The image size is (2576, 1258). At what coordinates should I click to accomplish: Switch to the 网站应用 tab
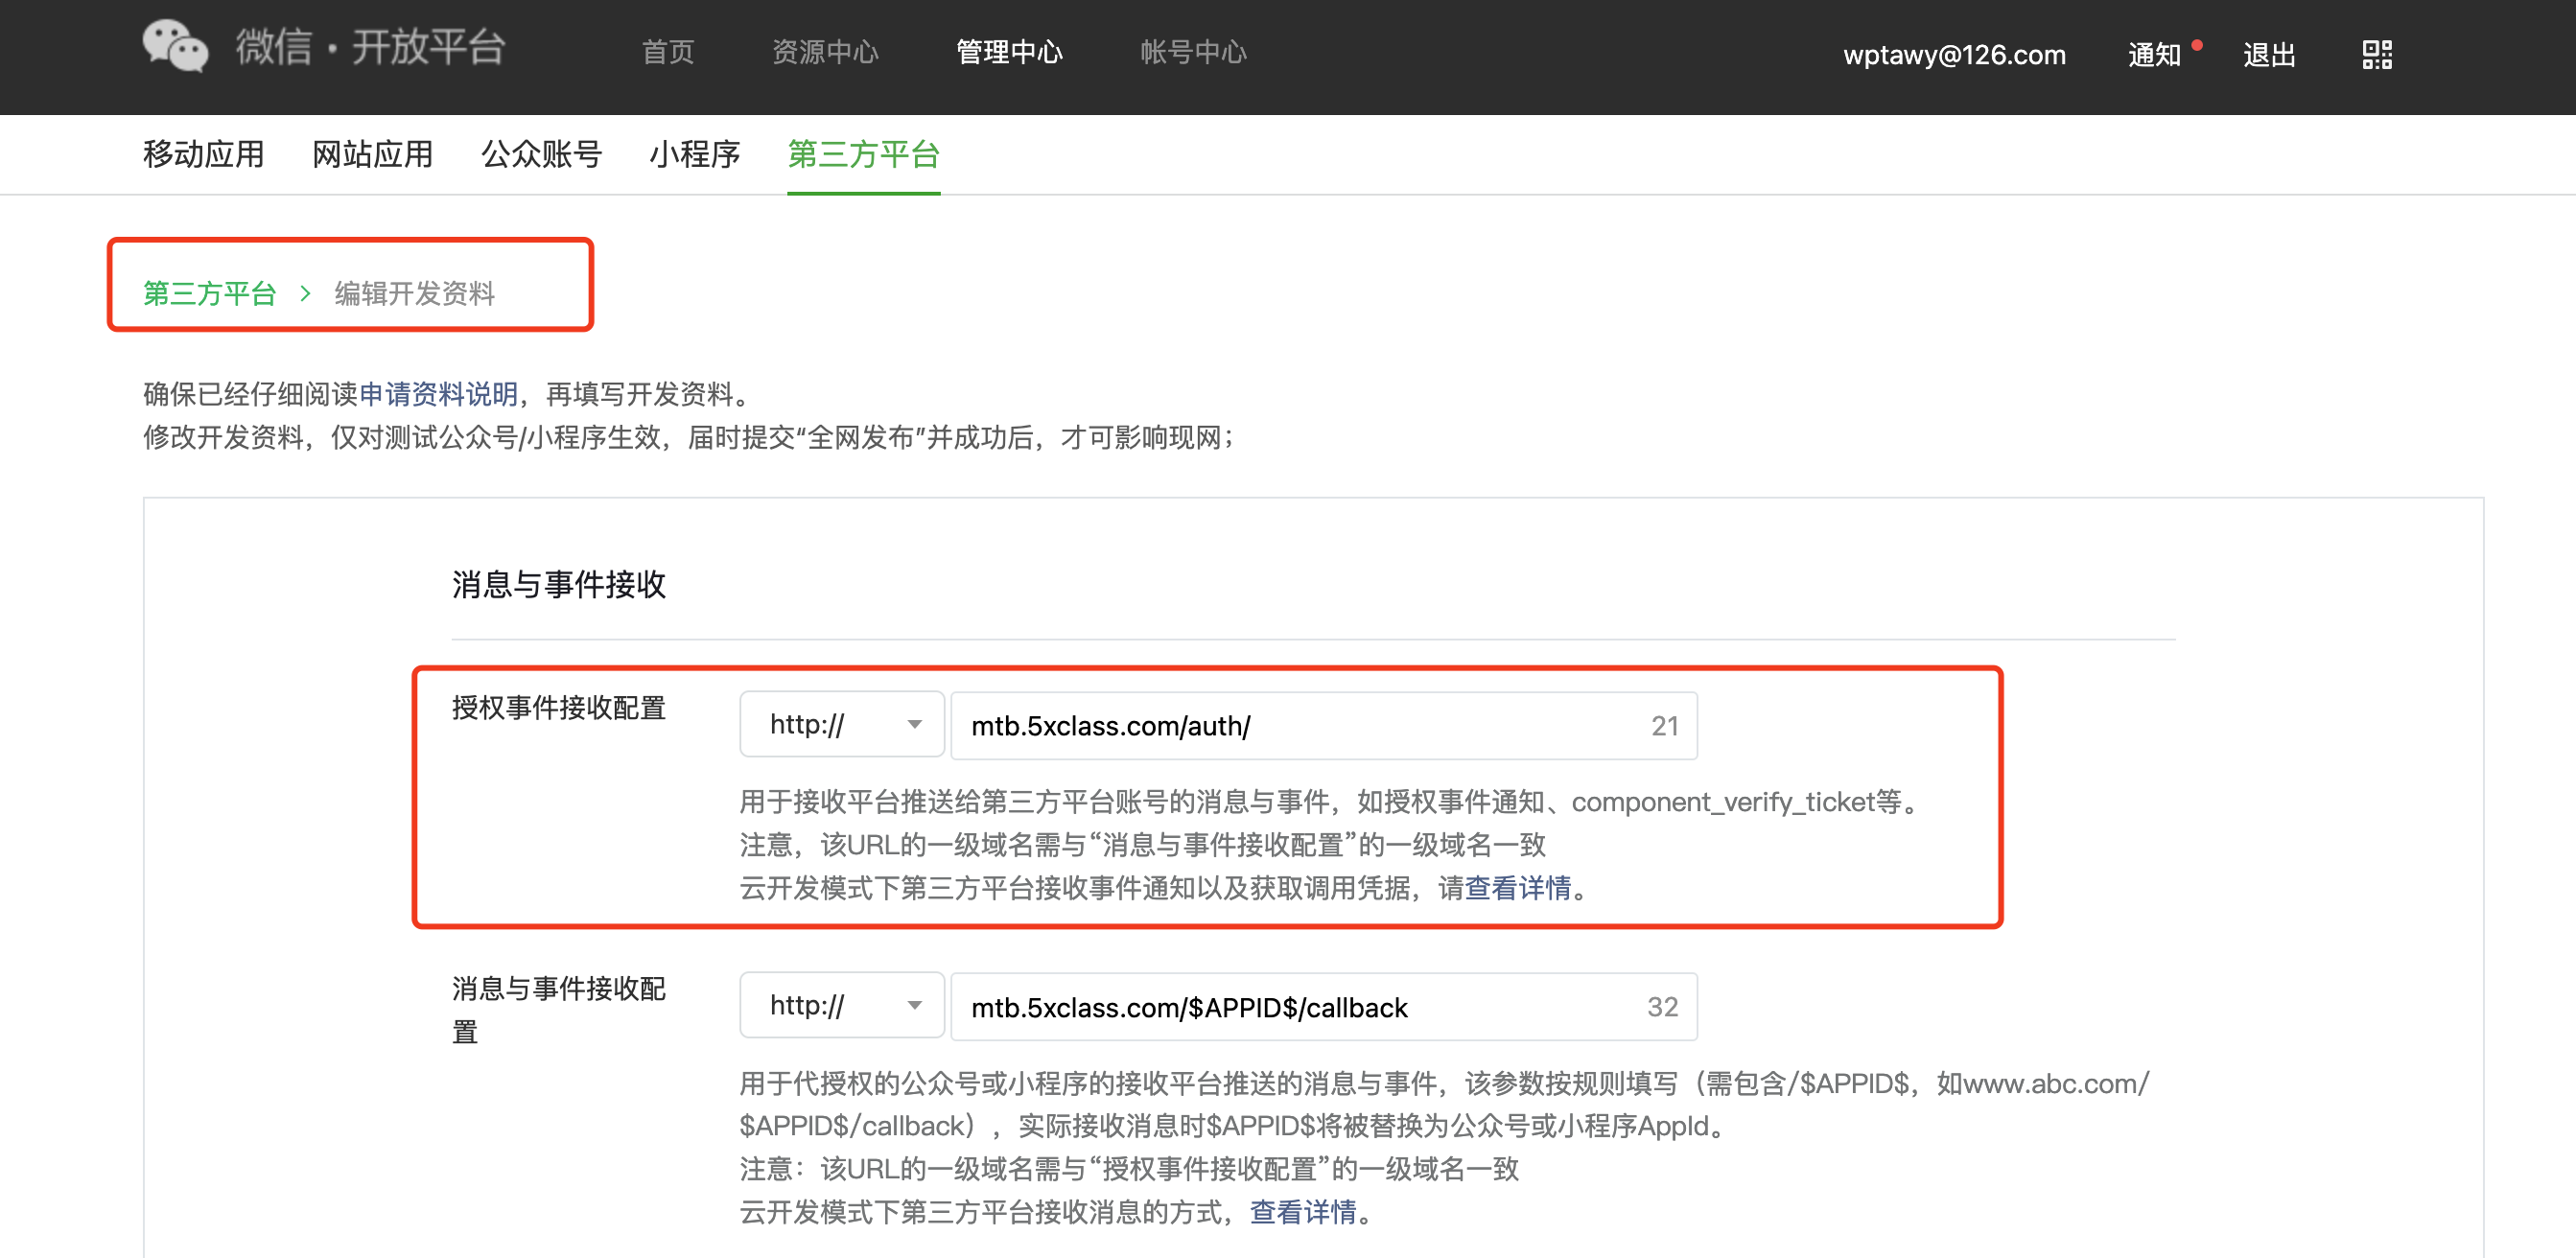click(372, 154)
